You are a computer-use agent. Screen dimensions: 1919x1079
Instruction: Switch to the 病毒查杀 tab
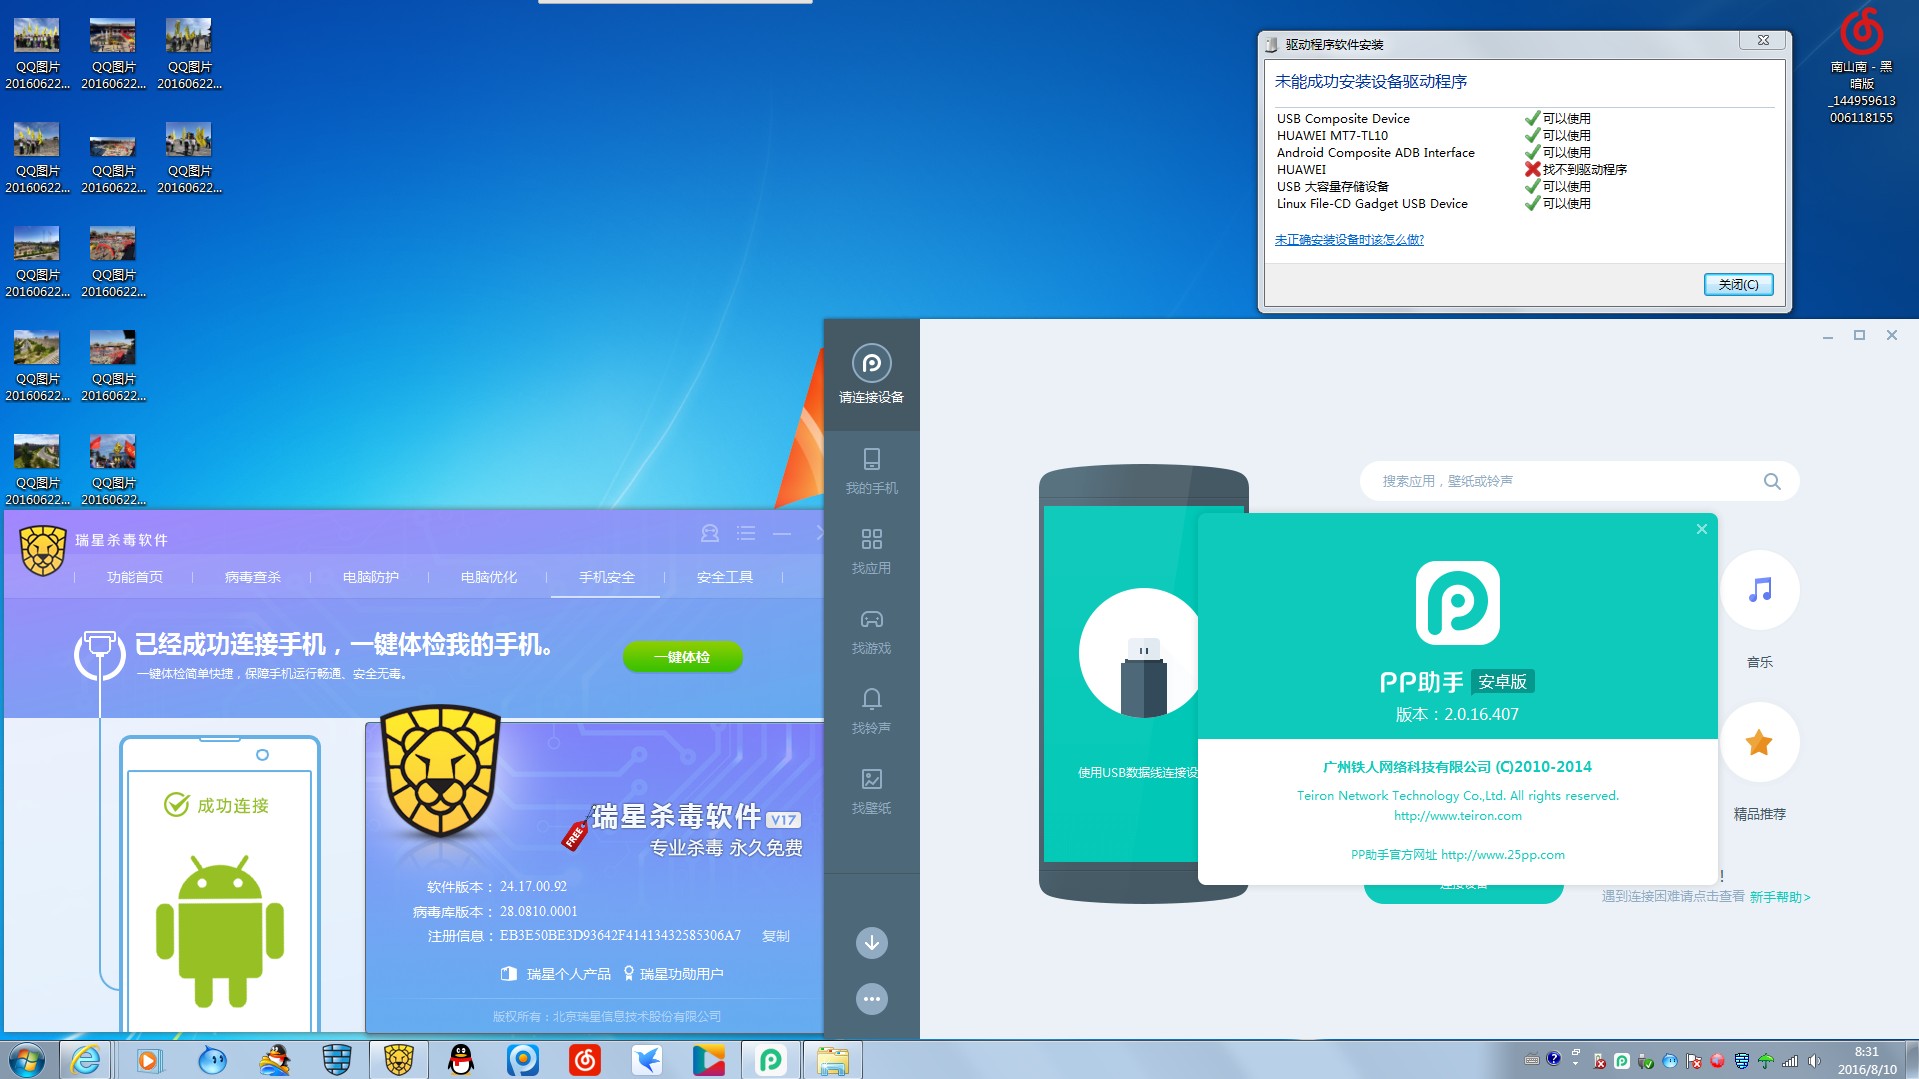(253, 577)
